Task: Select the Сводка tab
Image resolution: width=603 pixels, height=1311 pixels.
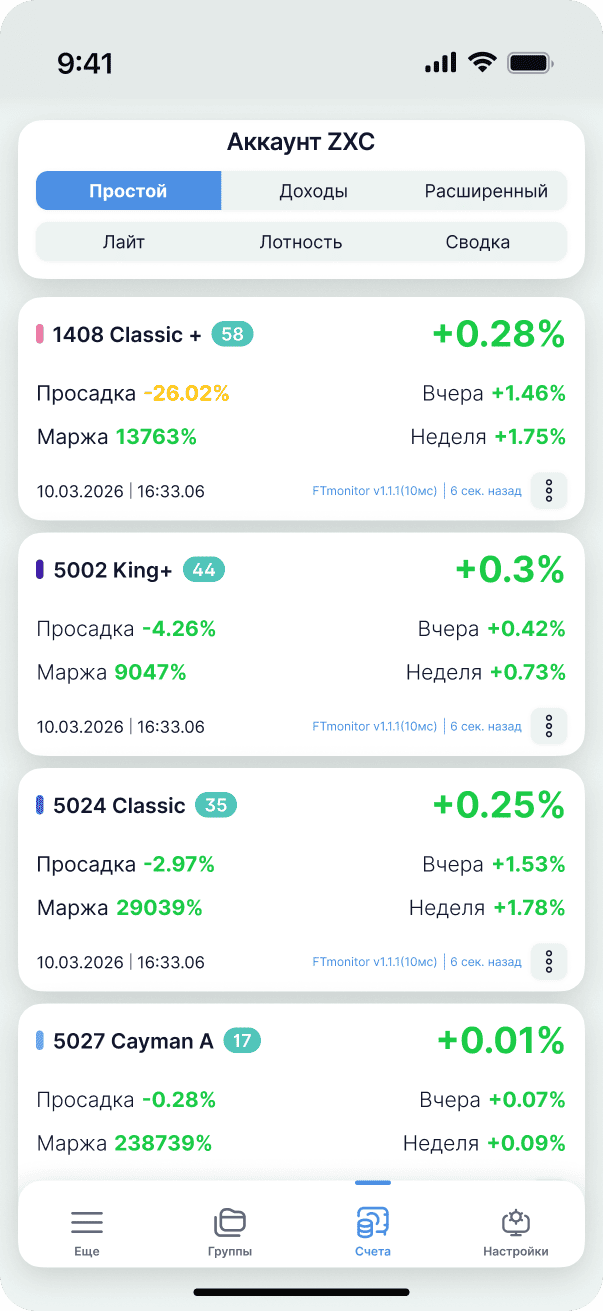Action: pos(477,242)
